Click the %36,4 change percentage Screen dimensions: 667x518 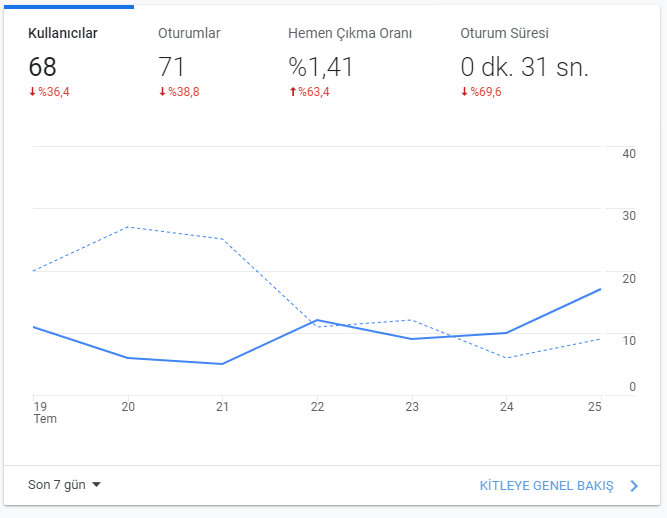[x=54, y=92]
